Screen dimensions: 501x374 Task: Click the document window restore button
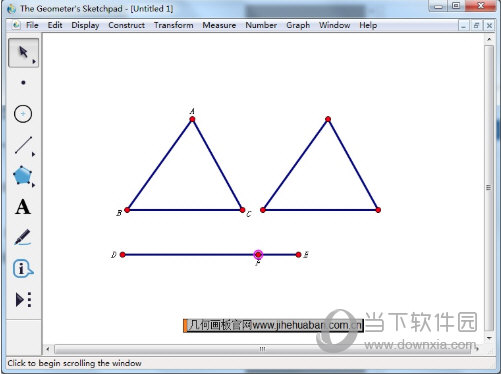click(476, 25)
